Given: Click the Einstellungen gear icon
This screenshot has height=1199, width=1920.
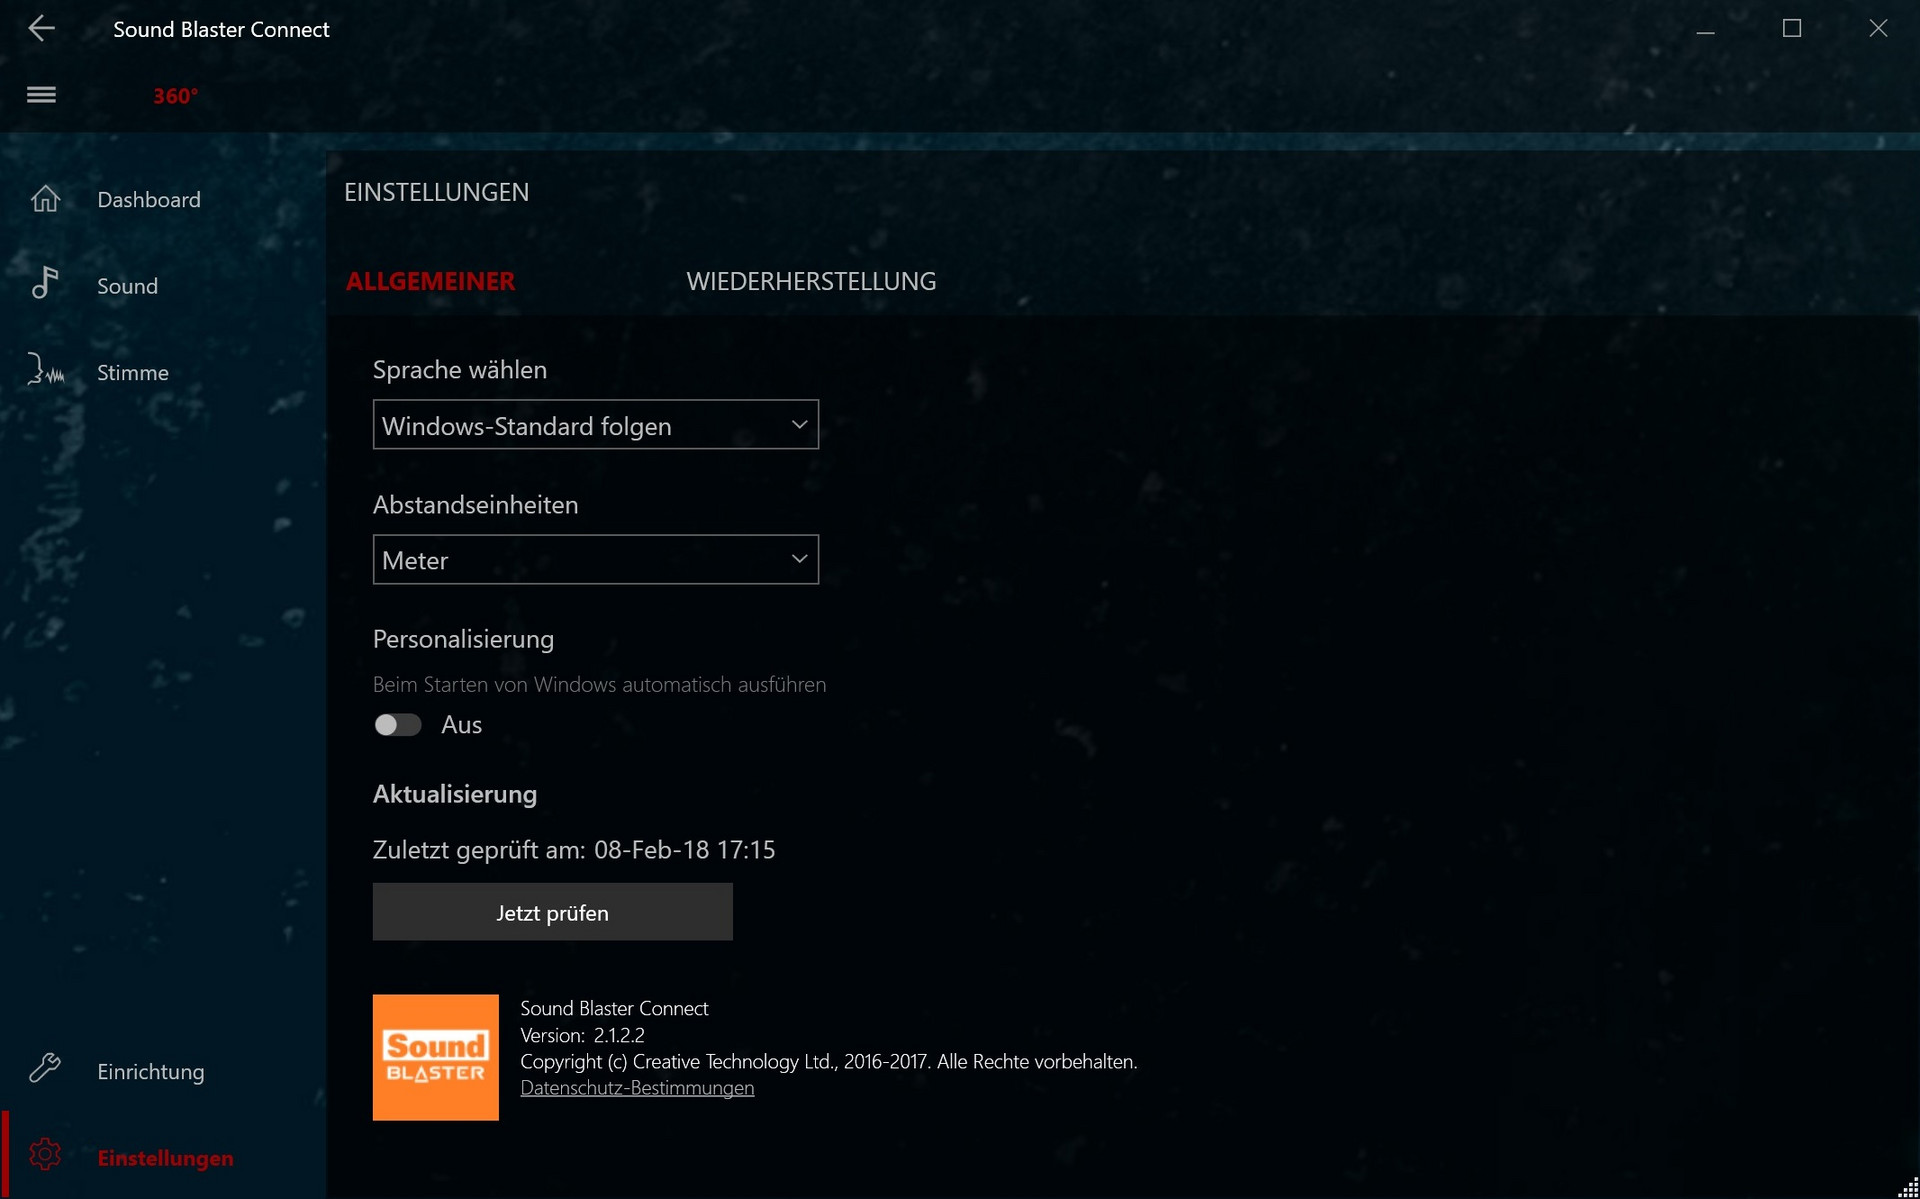Looking at the screenshot, I should coord(45,1155).
